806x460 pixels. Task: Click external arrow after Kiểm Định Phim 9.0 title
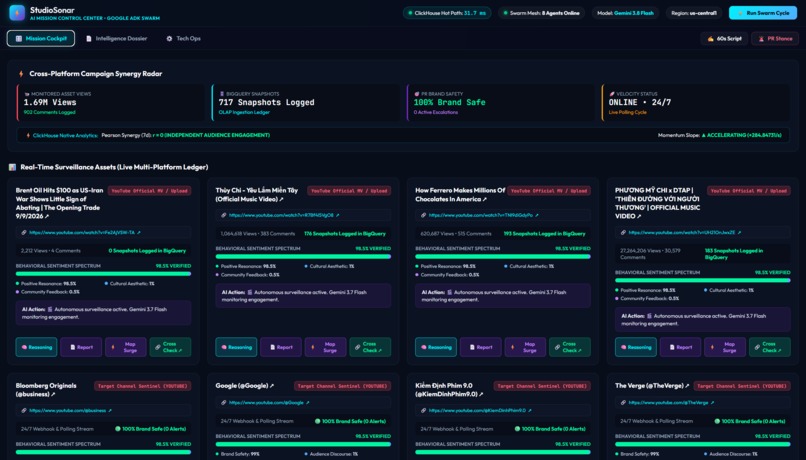point(481,394)
